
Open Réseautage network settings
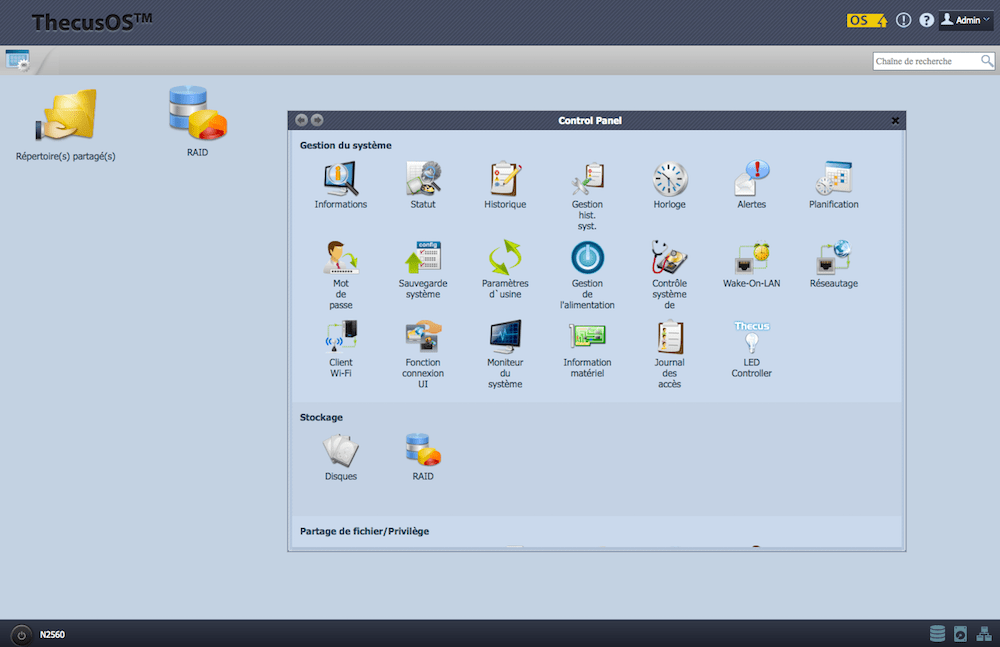pyautogui.click(x=834, y=264)
